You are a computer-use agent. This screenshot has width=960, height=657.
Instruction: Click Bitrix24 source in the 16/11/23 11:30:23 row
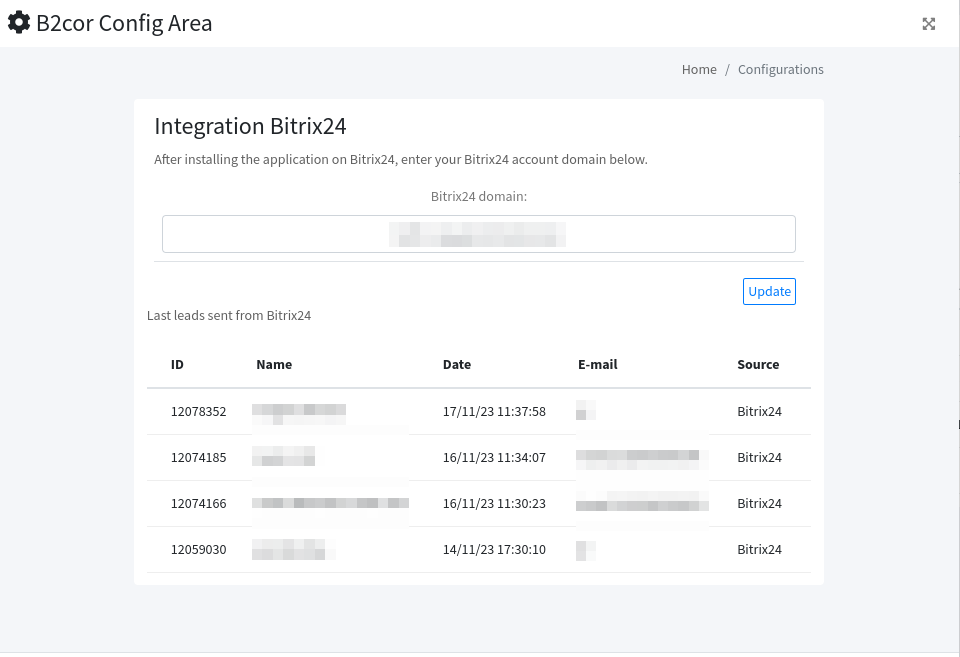pos(759,504)
